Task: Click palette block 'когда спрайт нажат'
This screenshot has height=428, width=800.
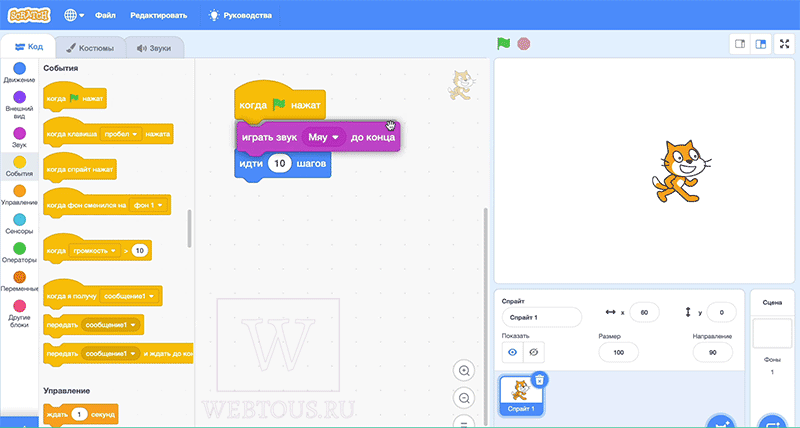Action: coord(80,169)
